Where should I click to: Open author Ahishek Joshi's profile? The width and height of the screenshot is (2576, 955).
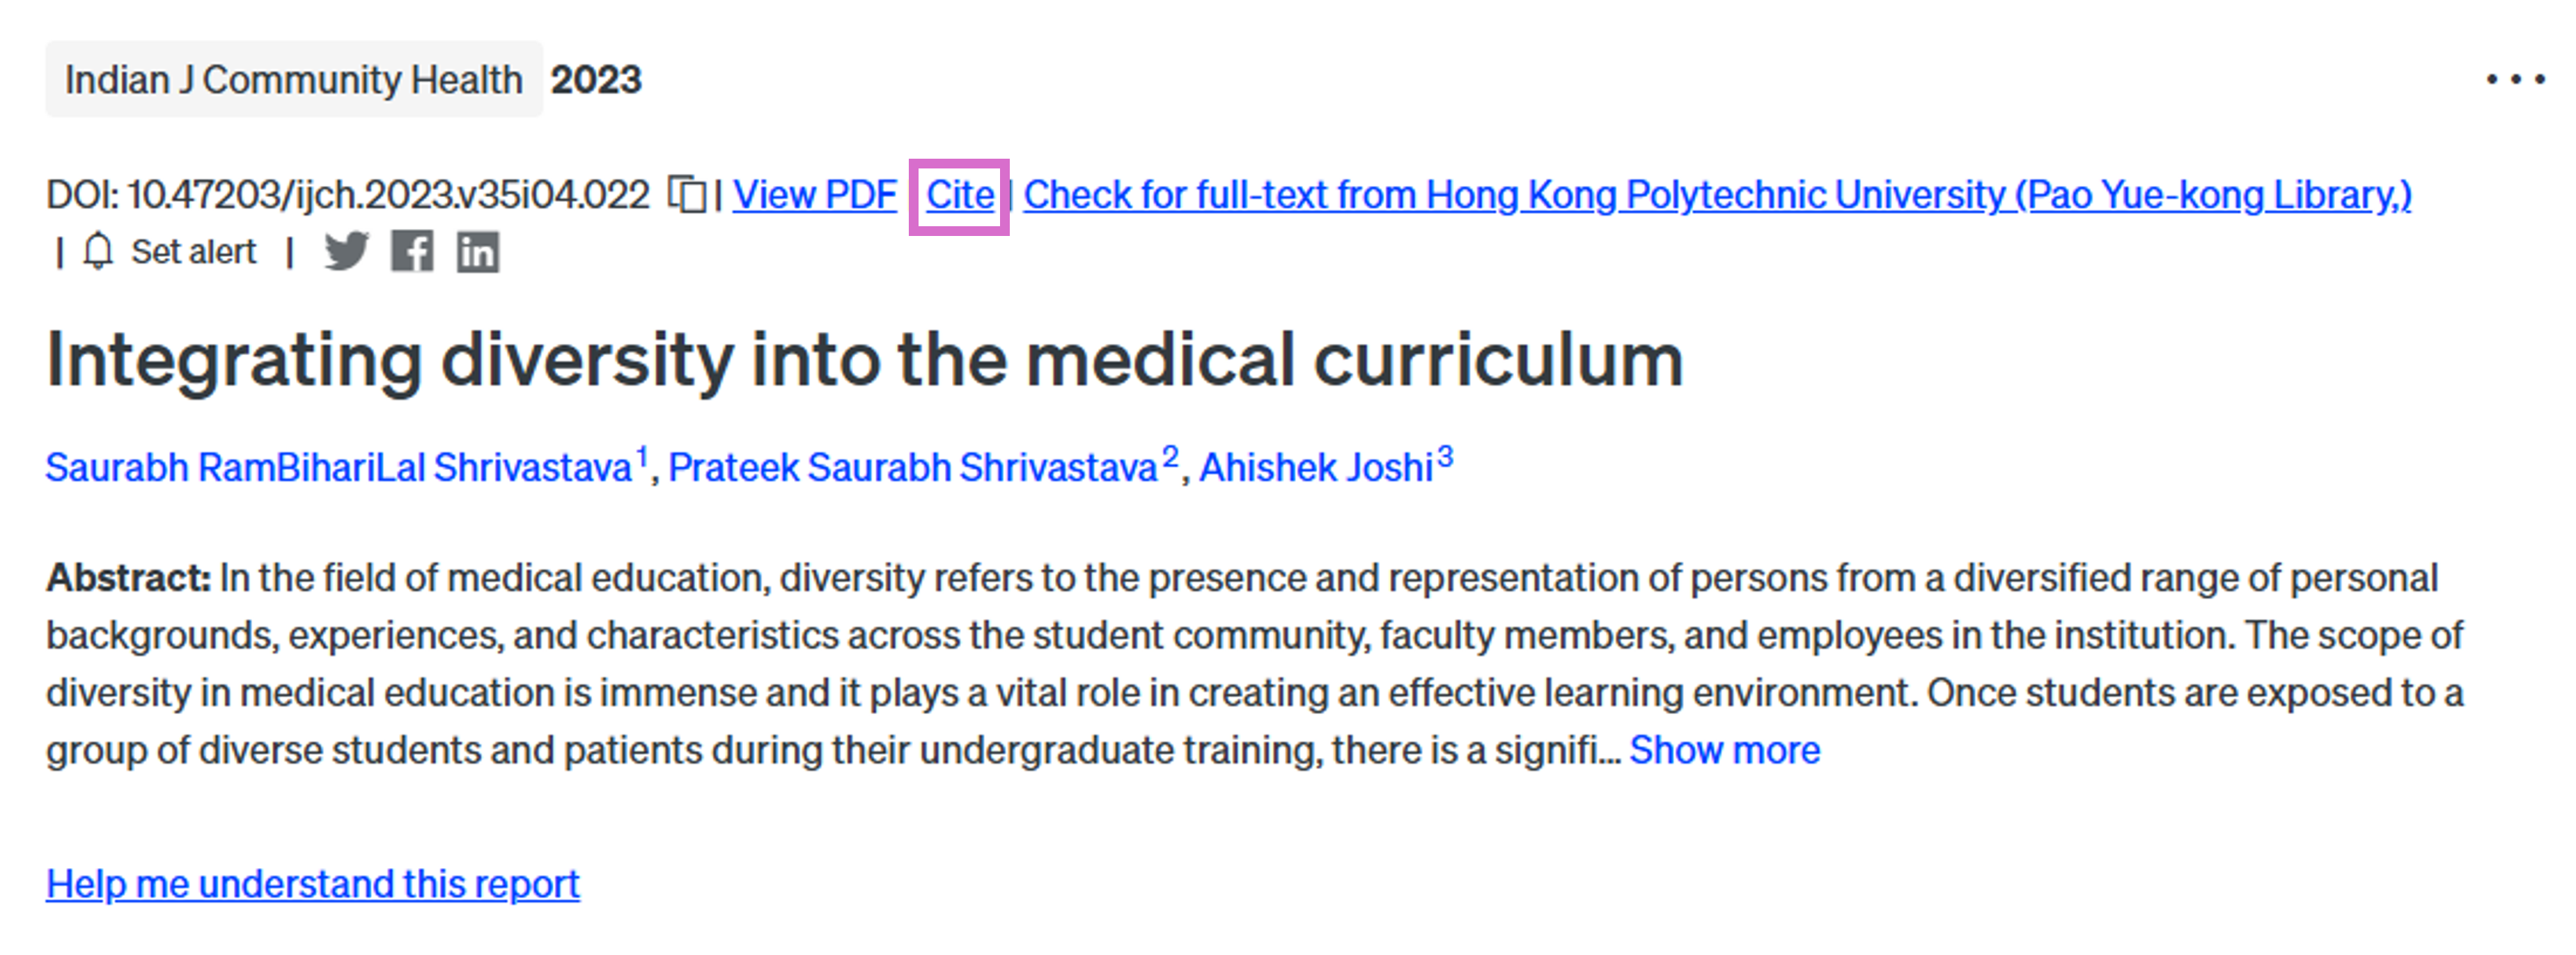coord(1316,467)
